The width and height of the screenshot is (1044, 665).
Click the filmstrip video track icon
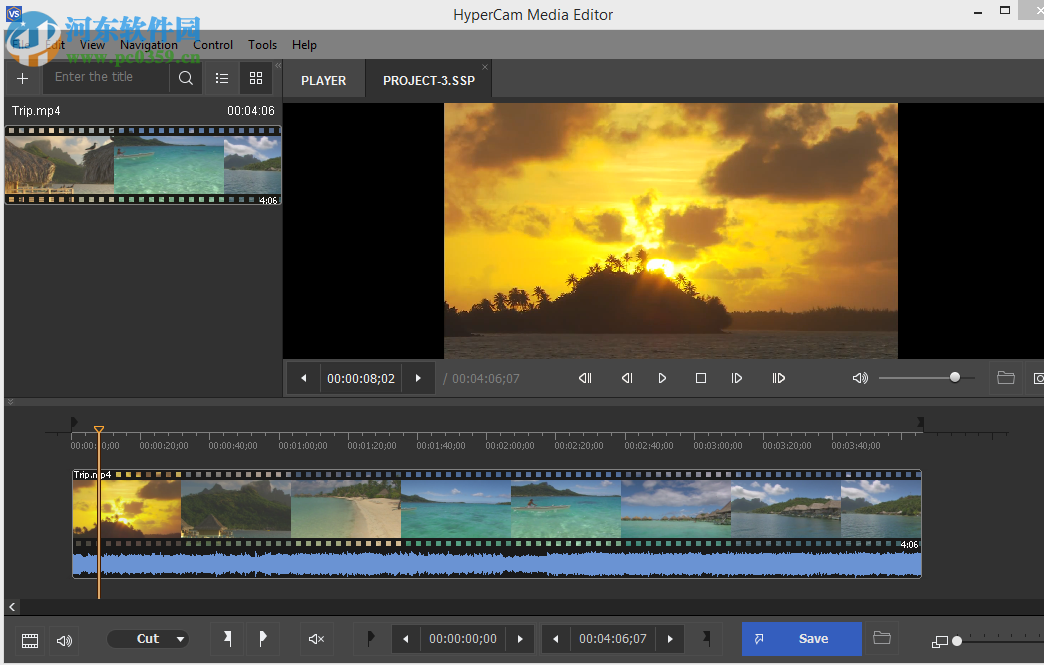pos(30,640)
